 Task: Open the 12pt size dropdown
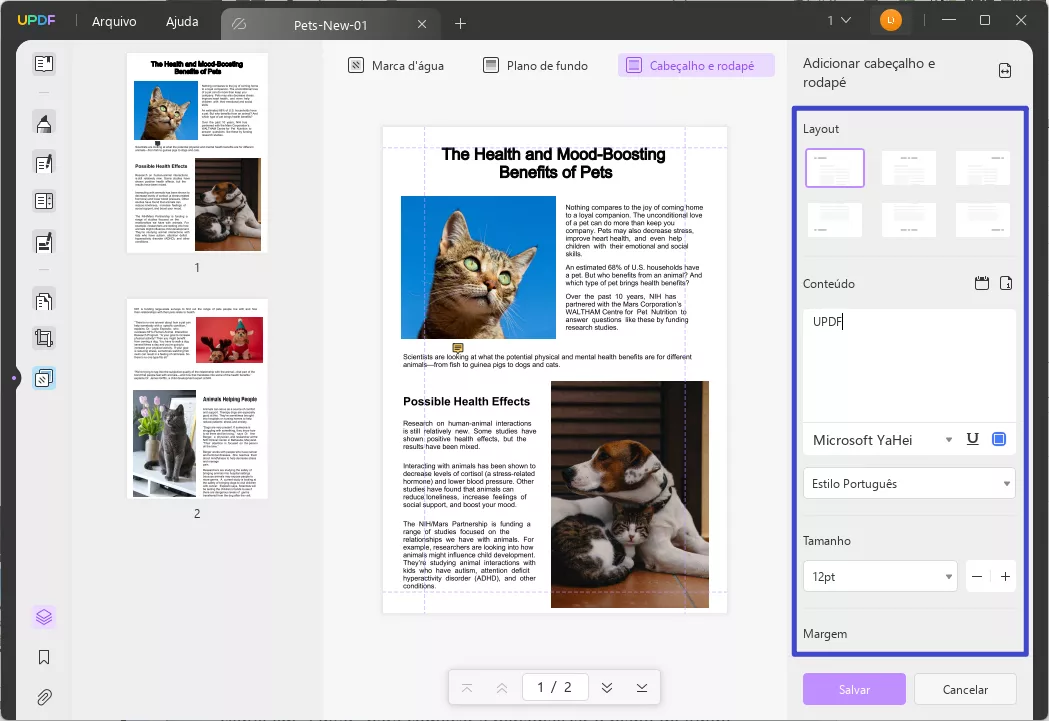coord(880,576)
